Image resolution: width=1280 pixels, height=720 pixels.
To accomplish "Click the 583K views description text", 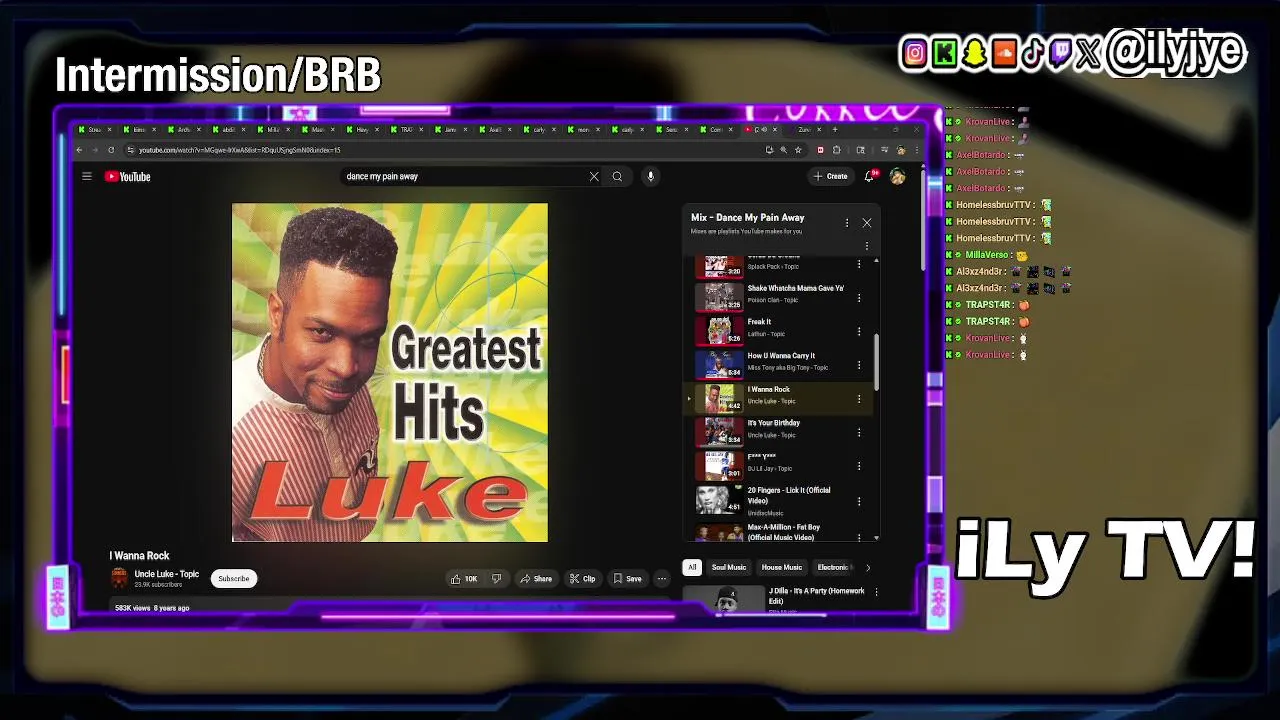I will tap(152, 608).
